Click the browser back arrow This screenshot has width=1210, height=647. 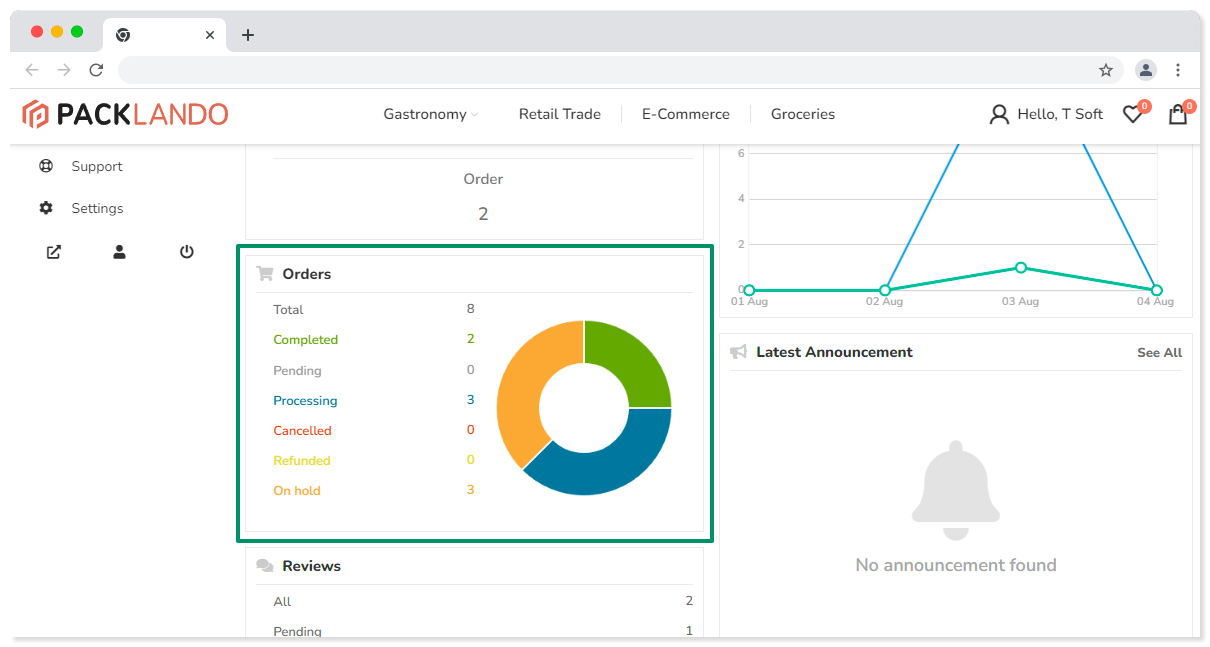point(32,70)
